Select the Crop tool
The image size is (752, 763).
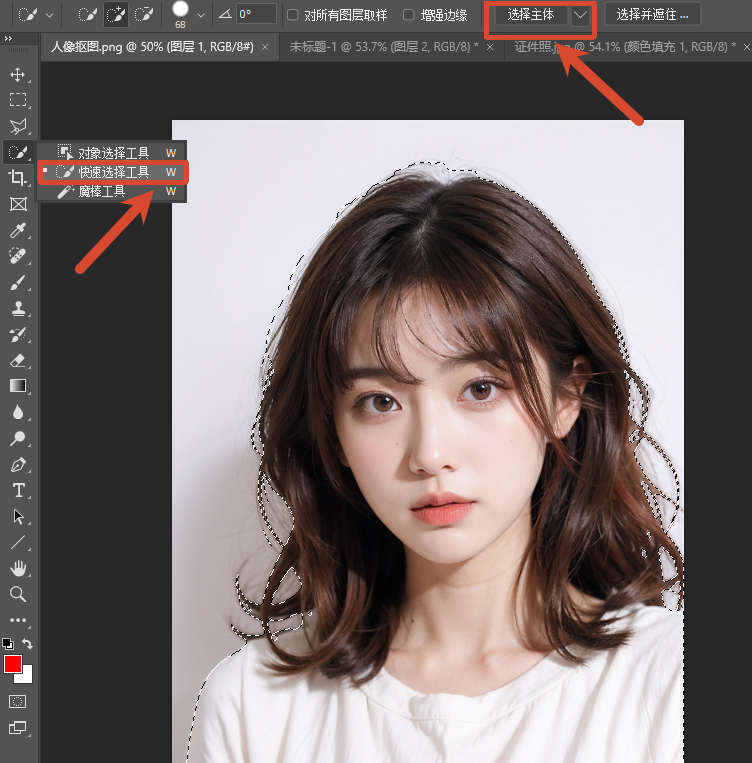point(18,178)
